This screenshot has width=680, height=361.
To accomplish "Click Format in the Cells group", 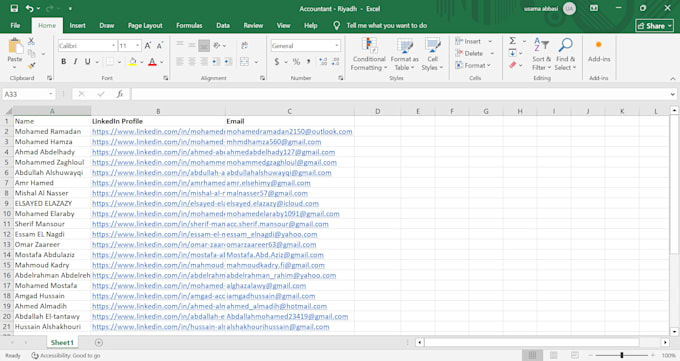I will coord(473,66).
